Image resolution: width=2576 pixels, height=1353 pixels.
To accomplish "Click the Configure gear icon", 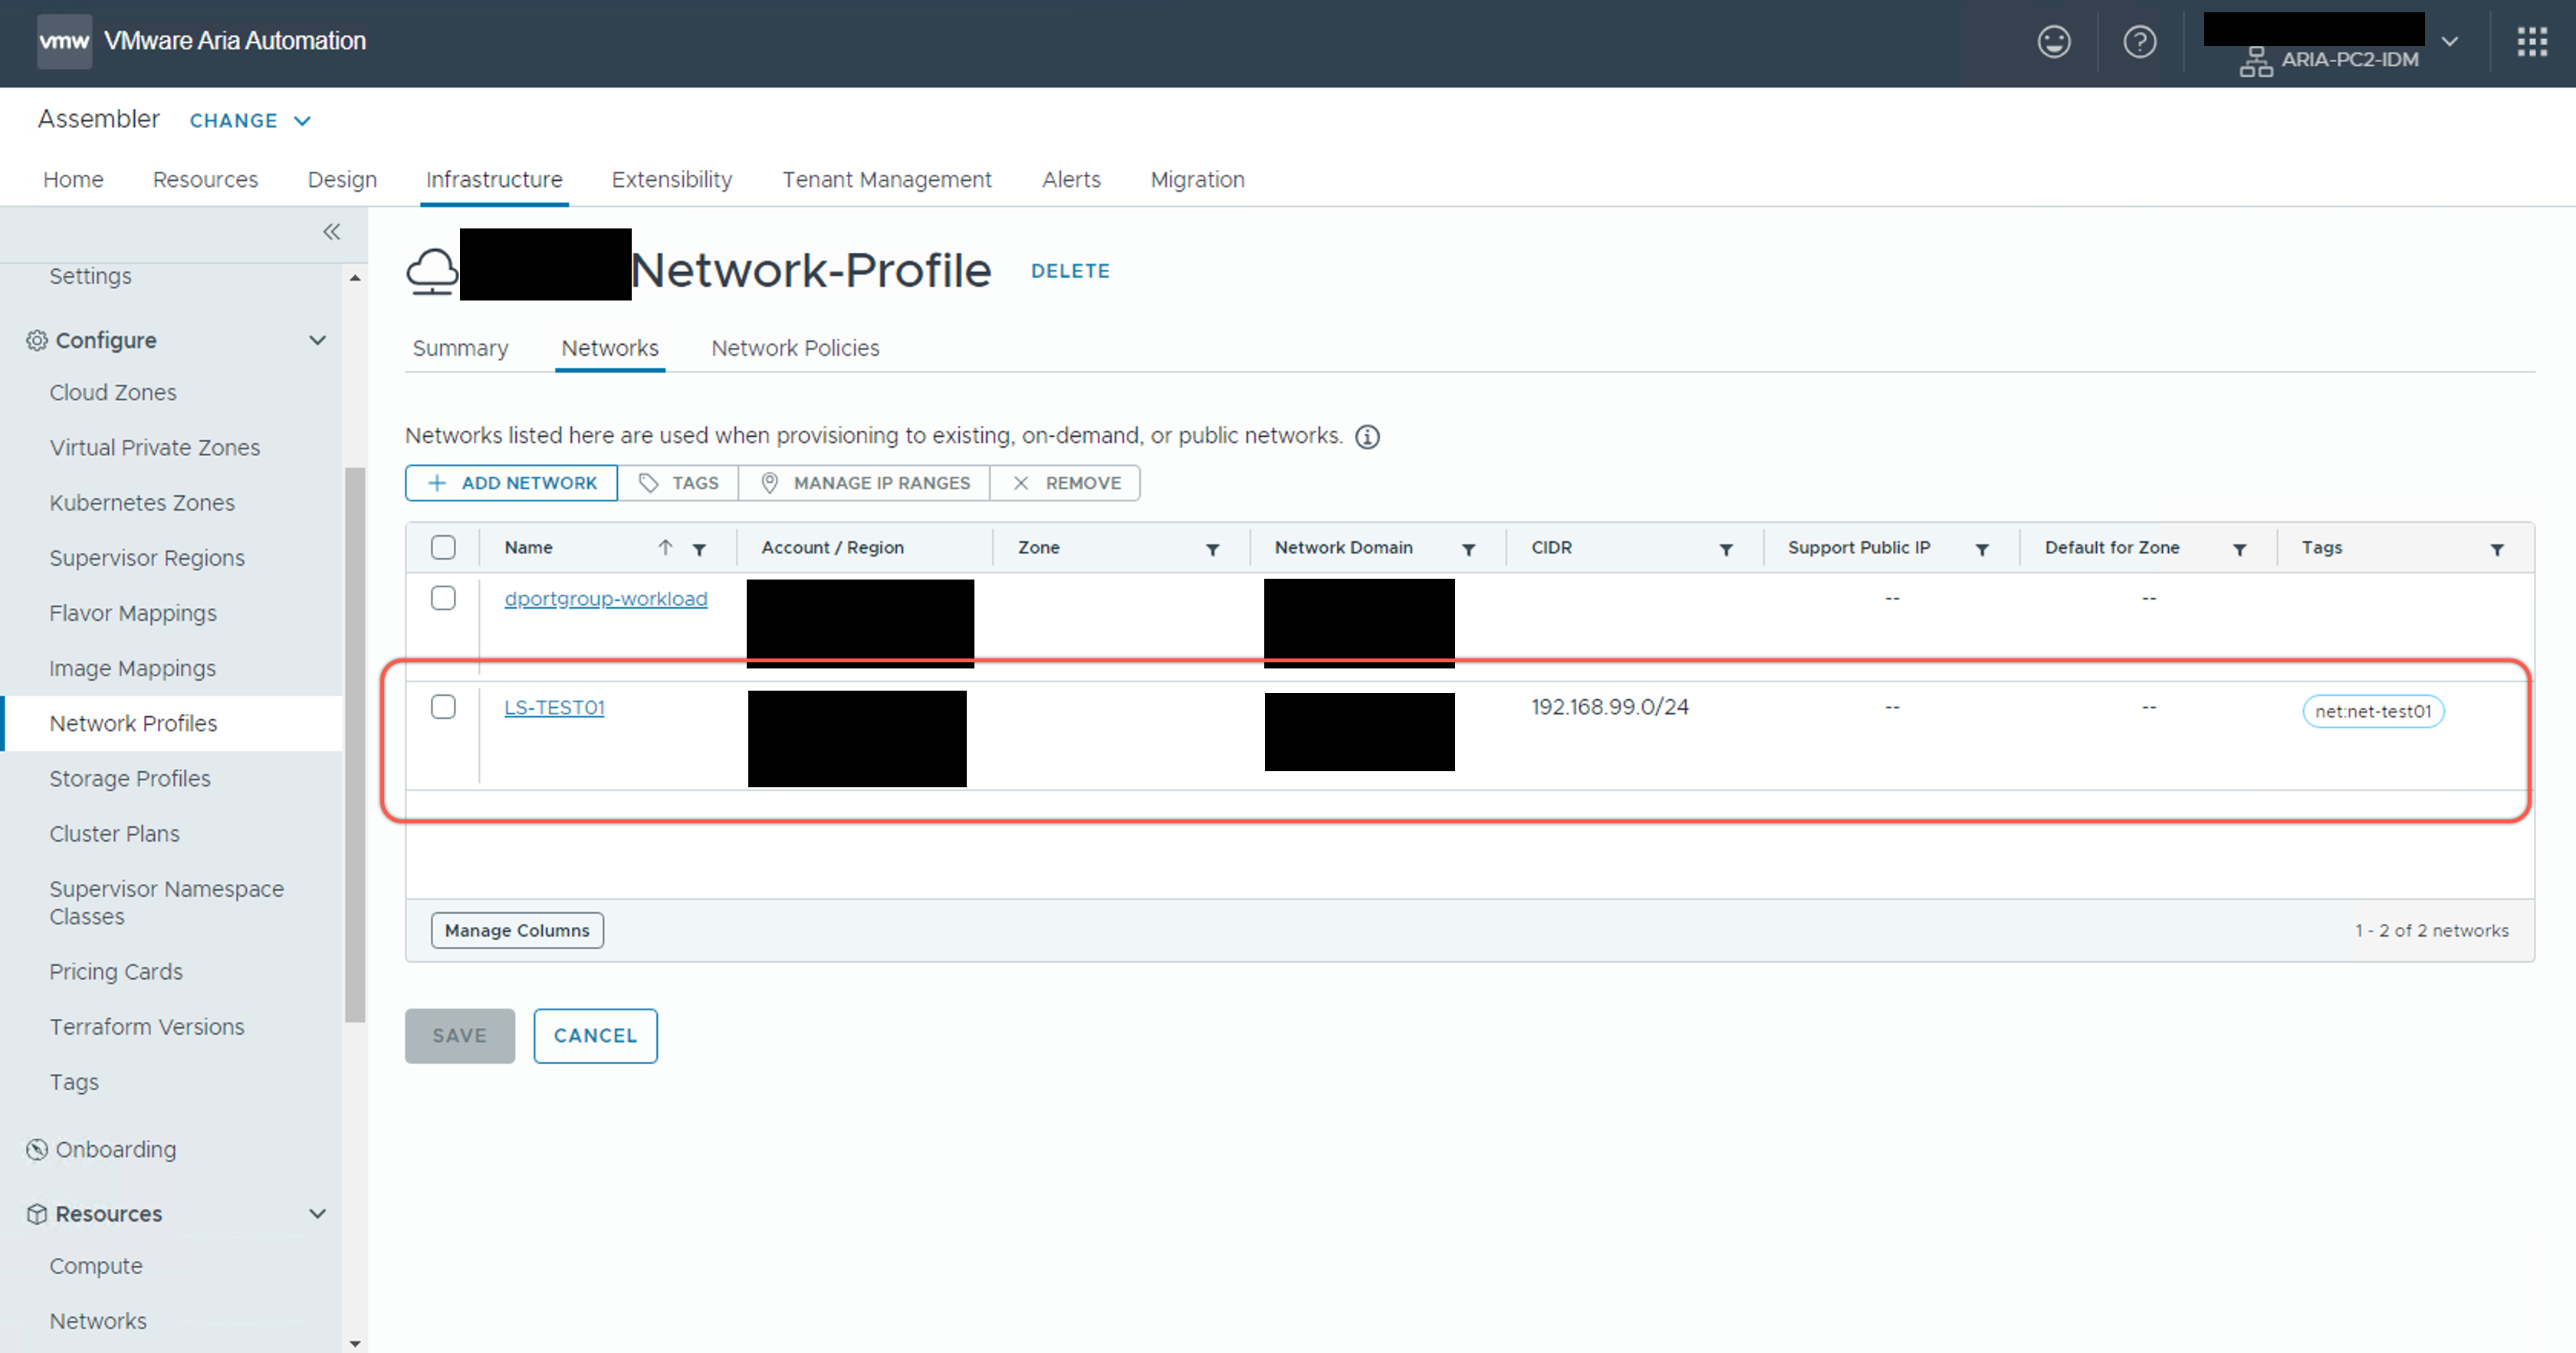I will 35,340.
